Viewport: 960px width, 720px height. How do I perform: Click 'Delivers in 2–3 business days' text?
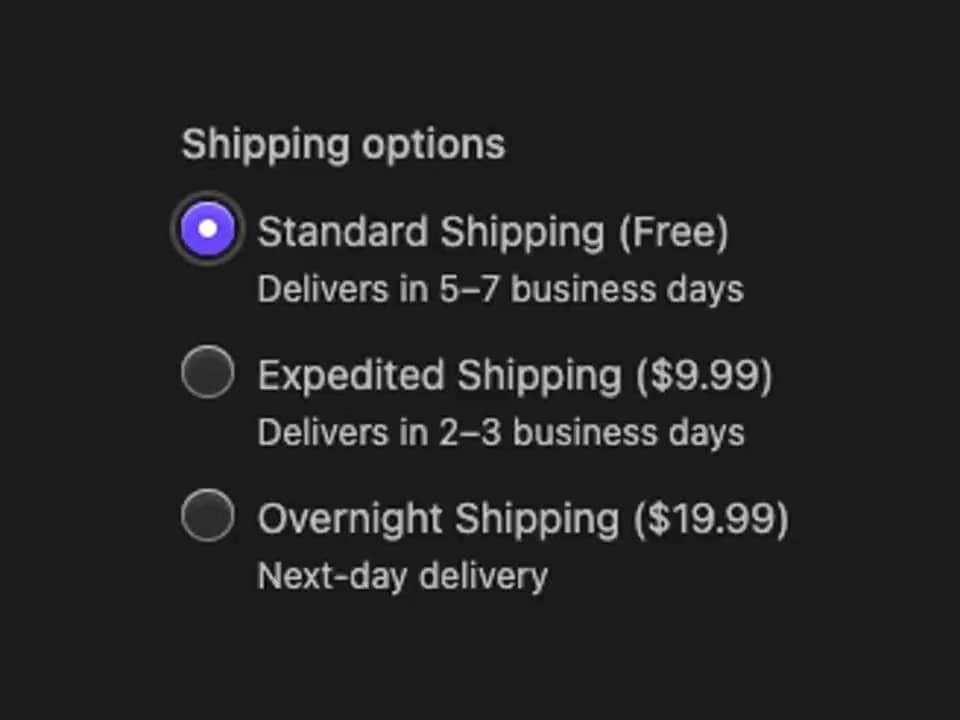501,433
